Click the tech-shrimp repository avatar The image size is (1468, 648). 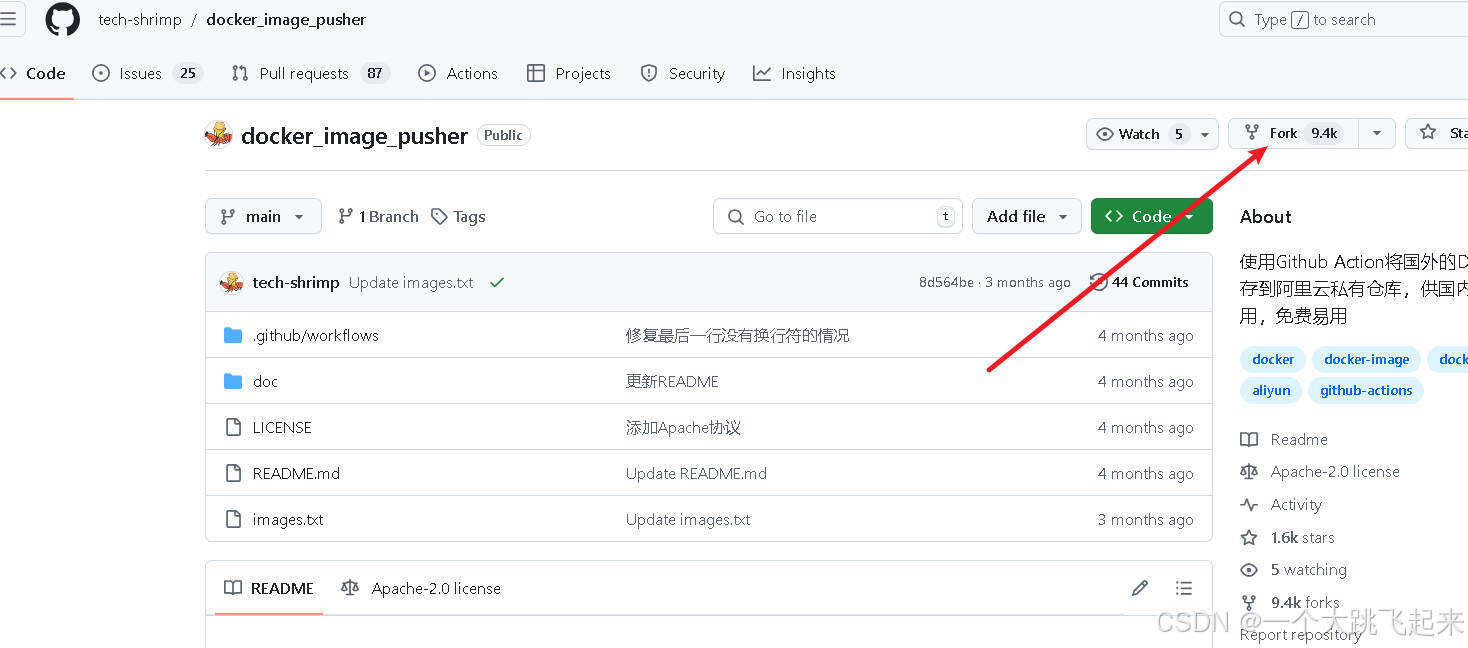[x=219, y=135]
